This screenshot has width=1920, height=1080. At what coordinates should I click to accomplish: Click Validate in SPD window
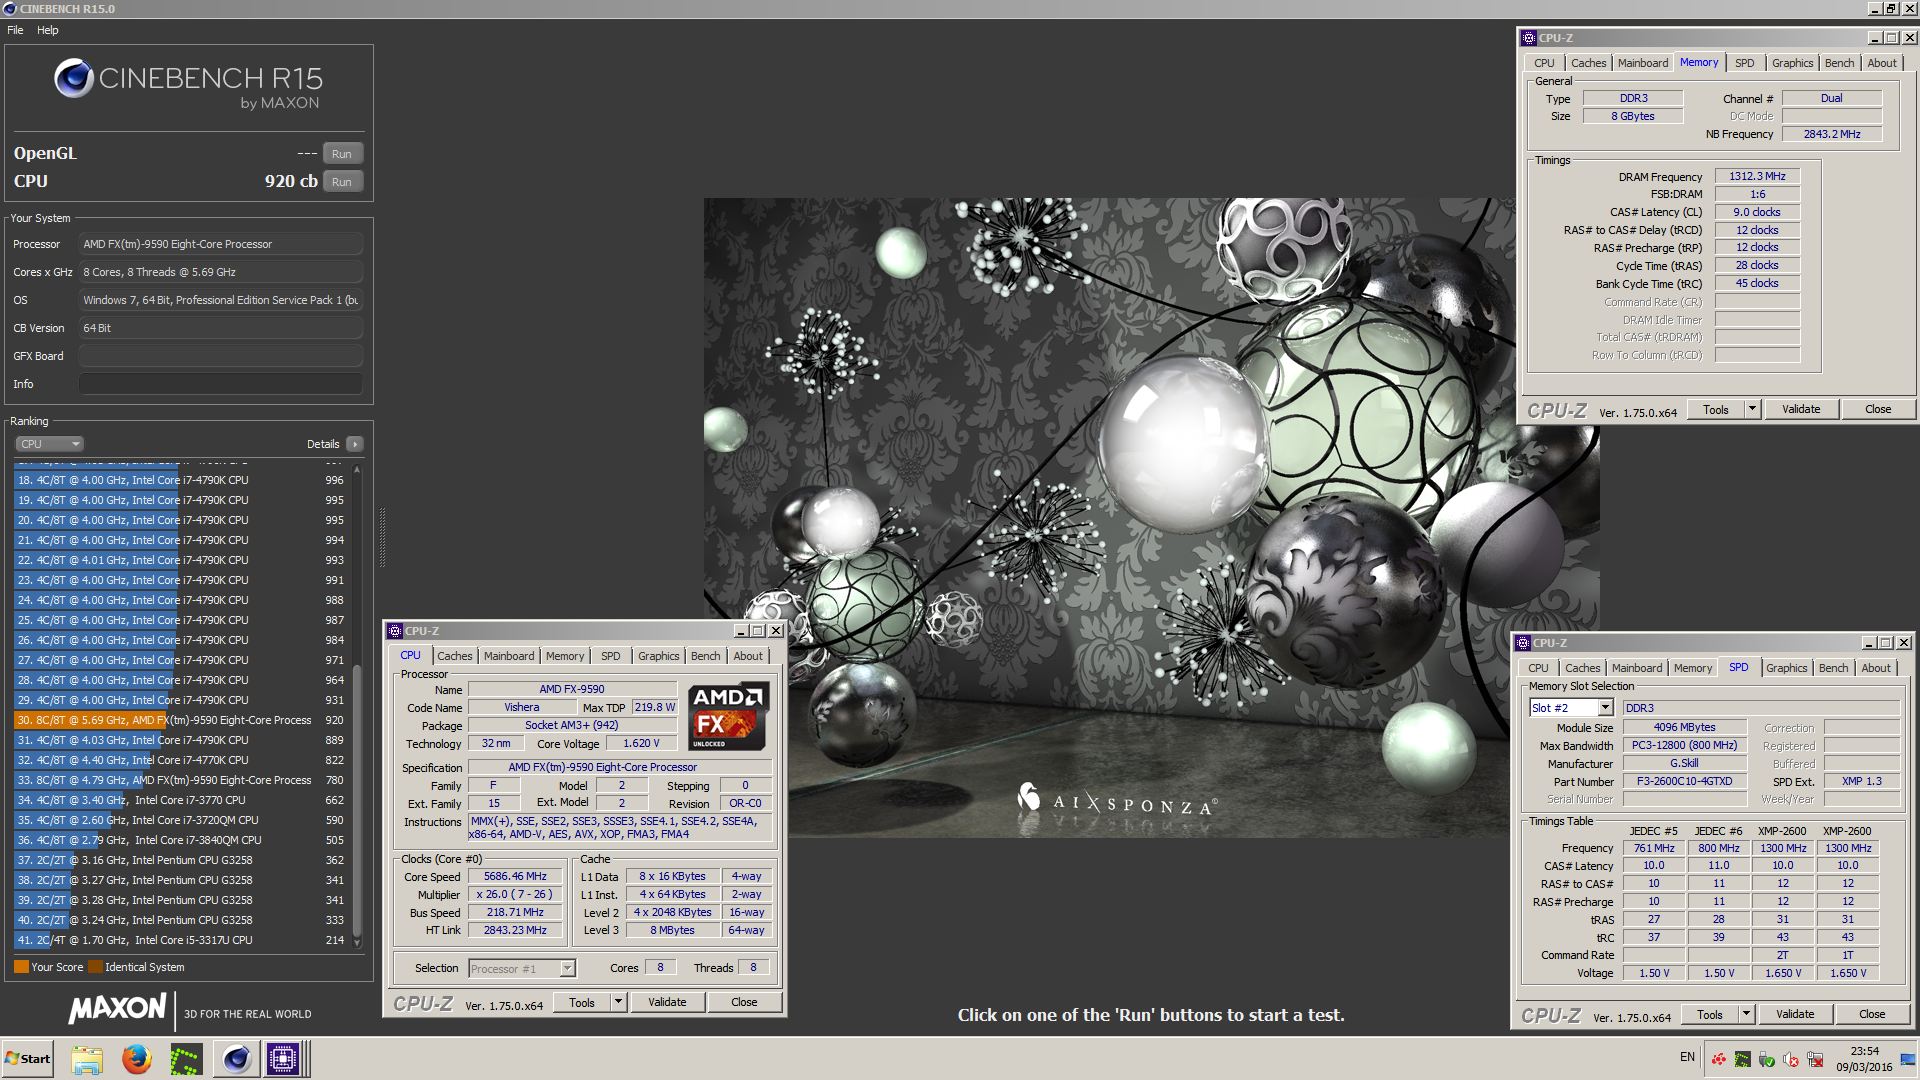point(1795,1014)
